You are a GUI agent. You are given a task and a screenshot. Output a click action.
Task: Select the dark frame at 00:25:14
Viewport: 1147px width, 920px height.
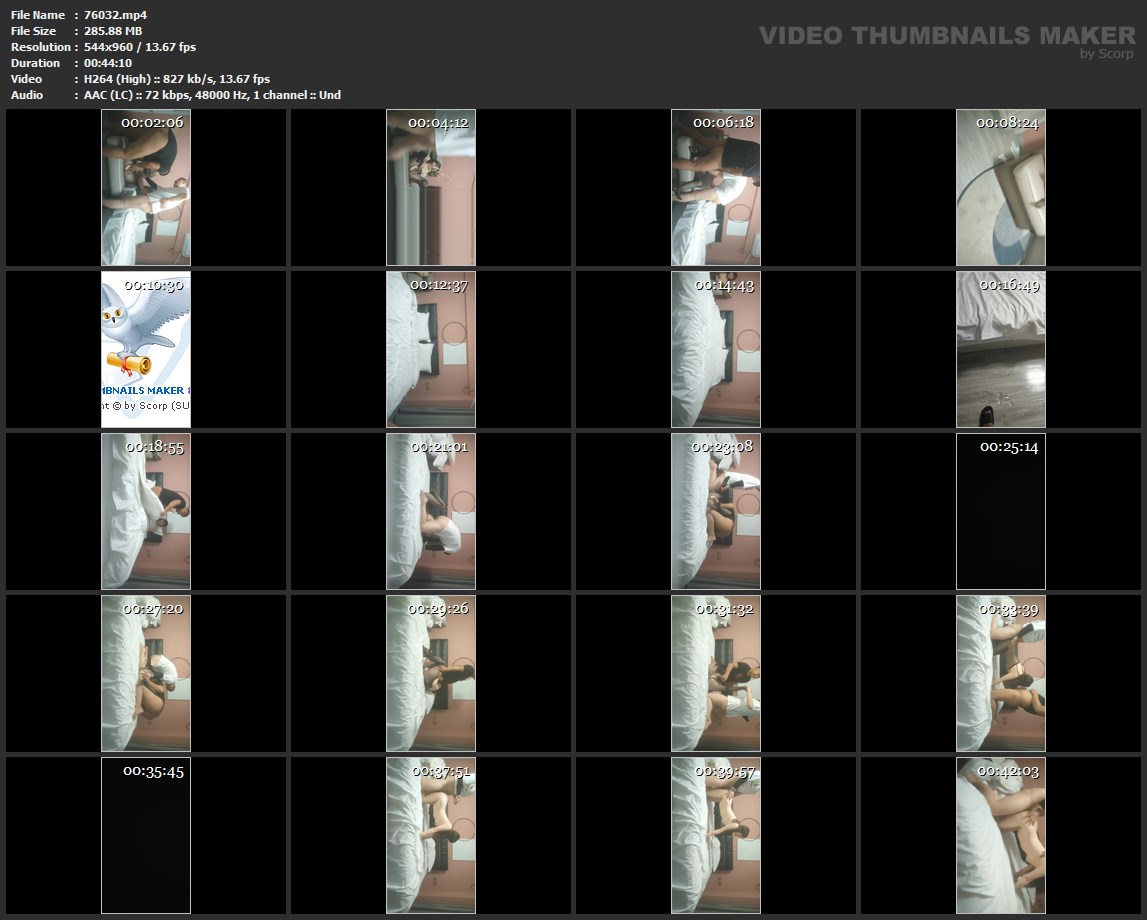(1001, 512)
